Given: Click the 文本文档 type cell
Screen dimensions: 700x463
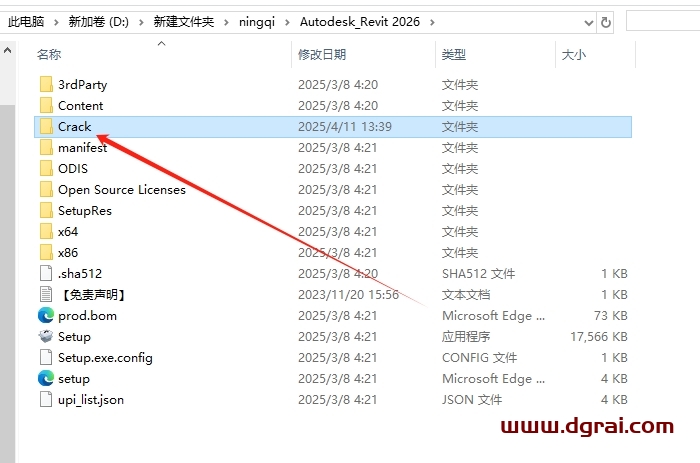Looking at the screenshot, I should click(x=466, y=295).
